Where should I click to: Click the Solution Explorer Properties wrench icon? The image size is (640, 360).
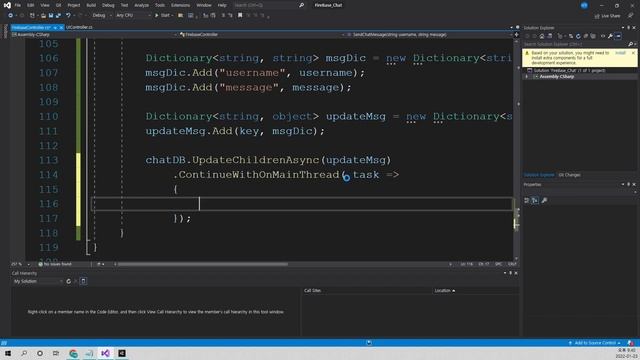click(x=610, y=36)
